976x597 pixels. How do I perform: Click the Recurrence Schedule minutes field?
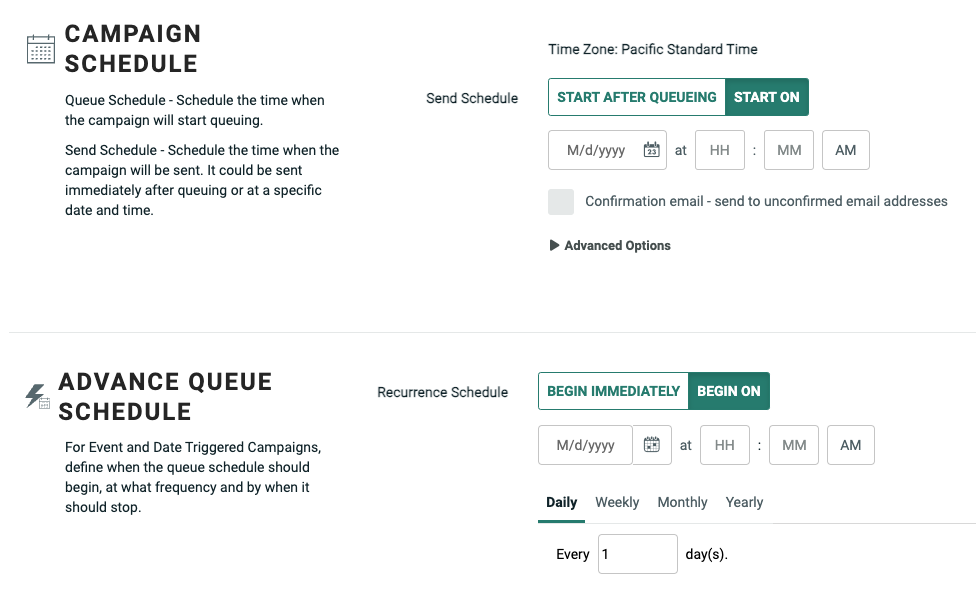[794, 445]
